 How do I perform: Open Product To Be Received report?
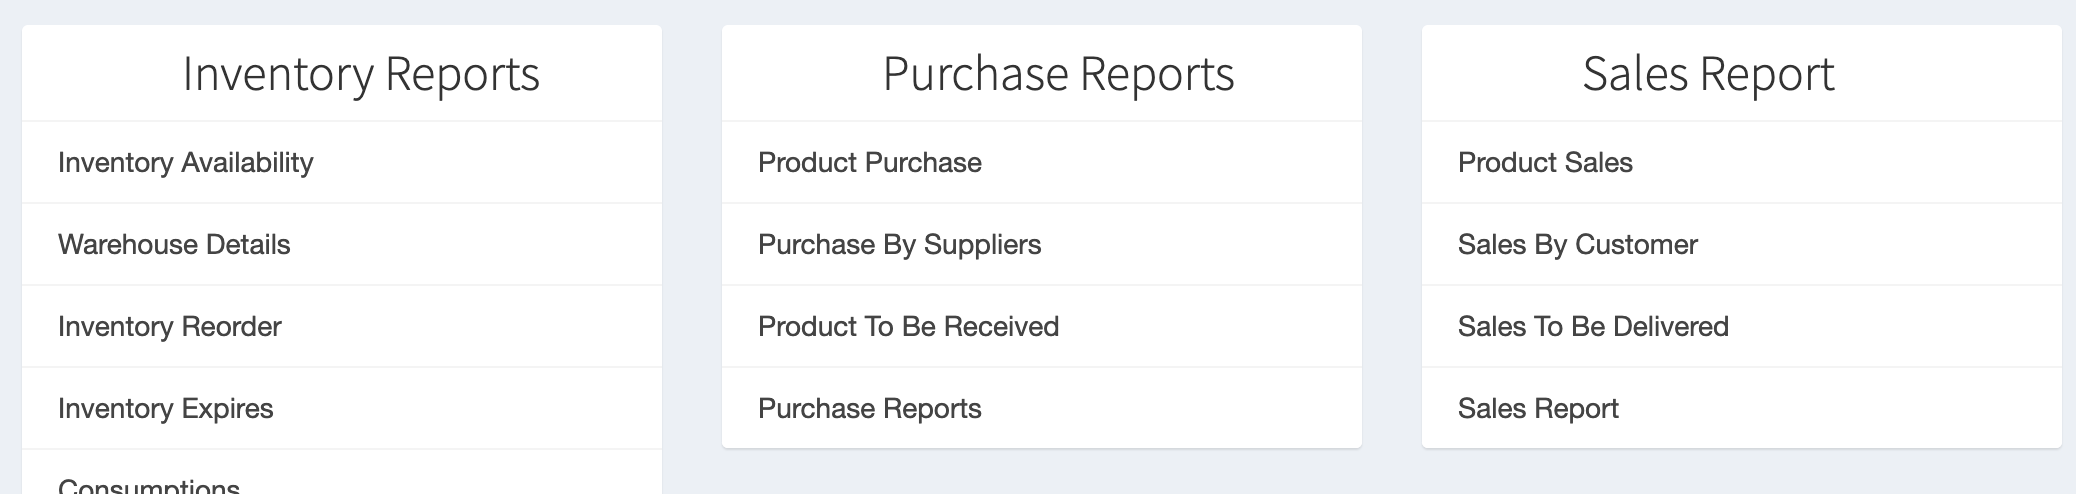point(909,326)
